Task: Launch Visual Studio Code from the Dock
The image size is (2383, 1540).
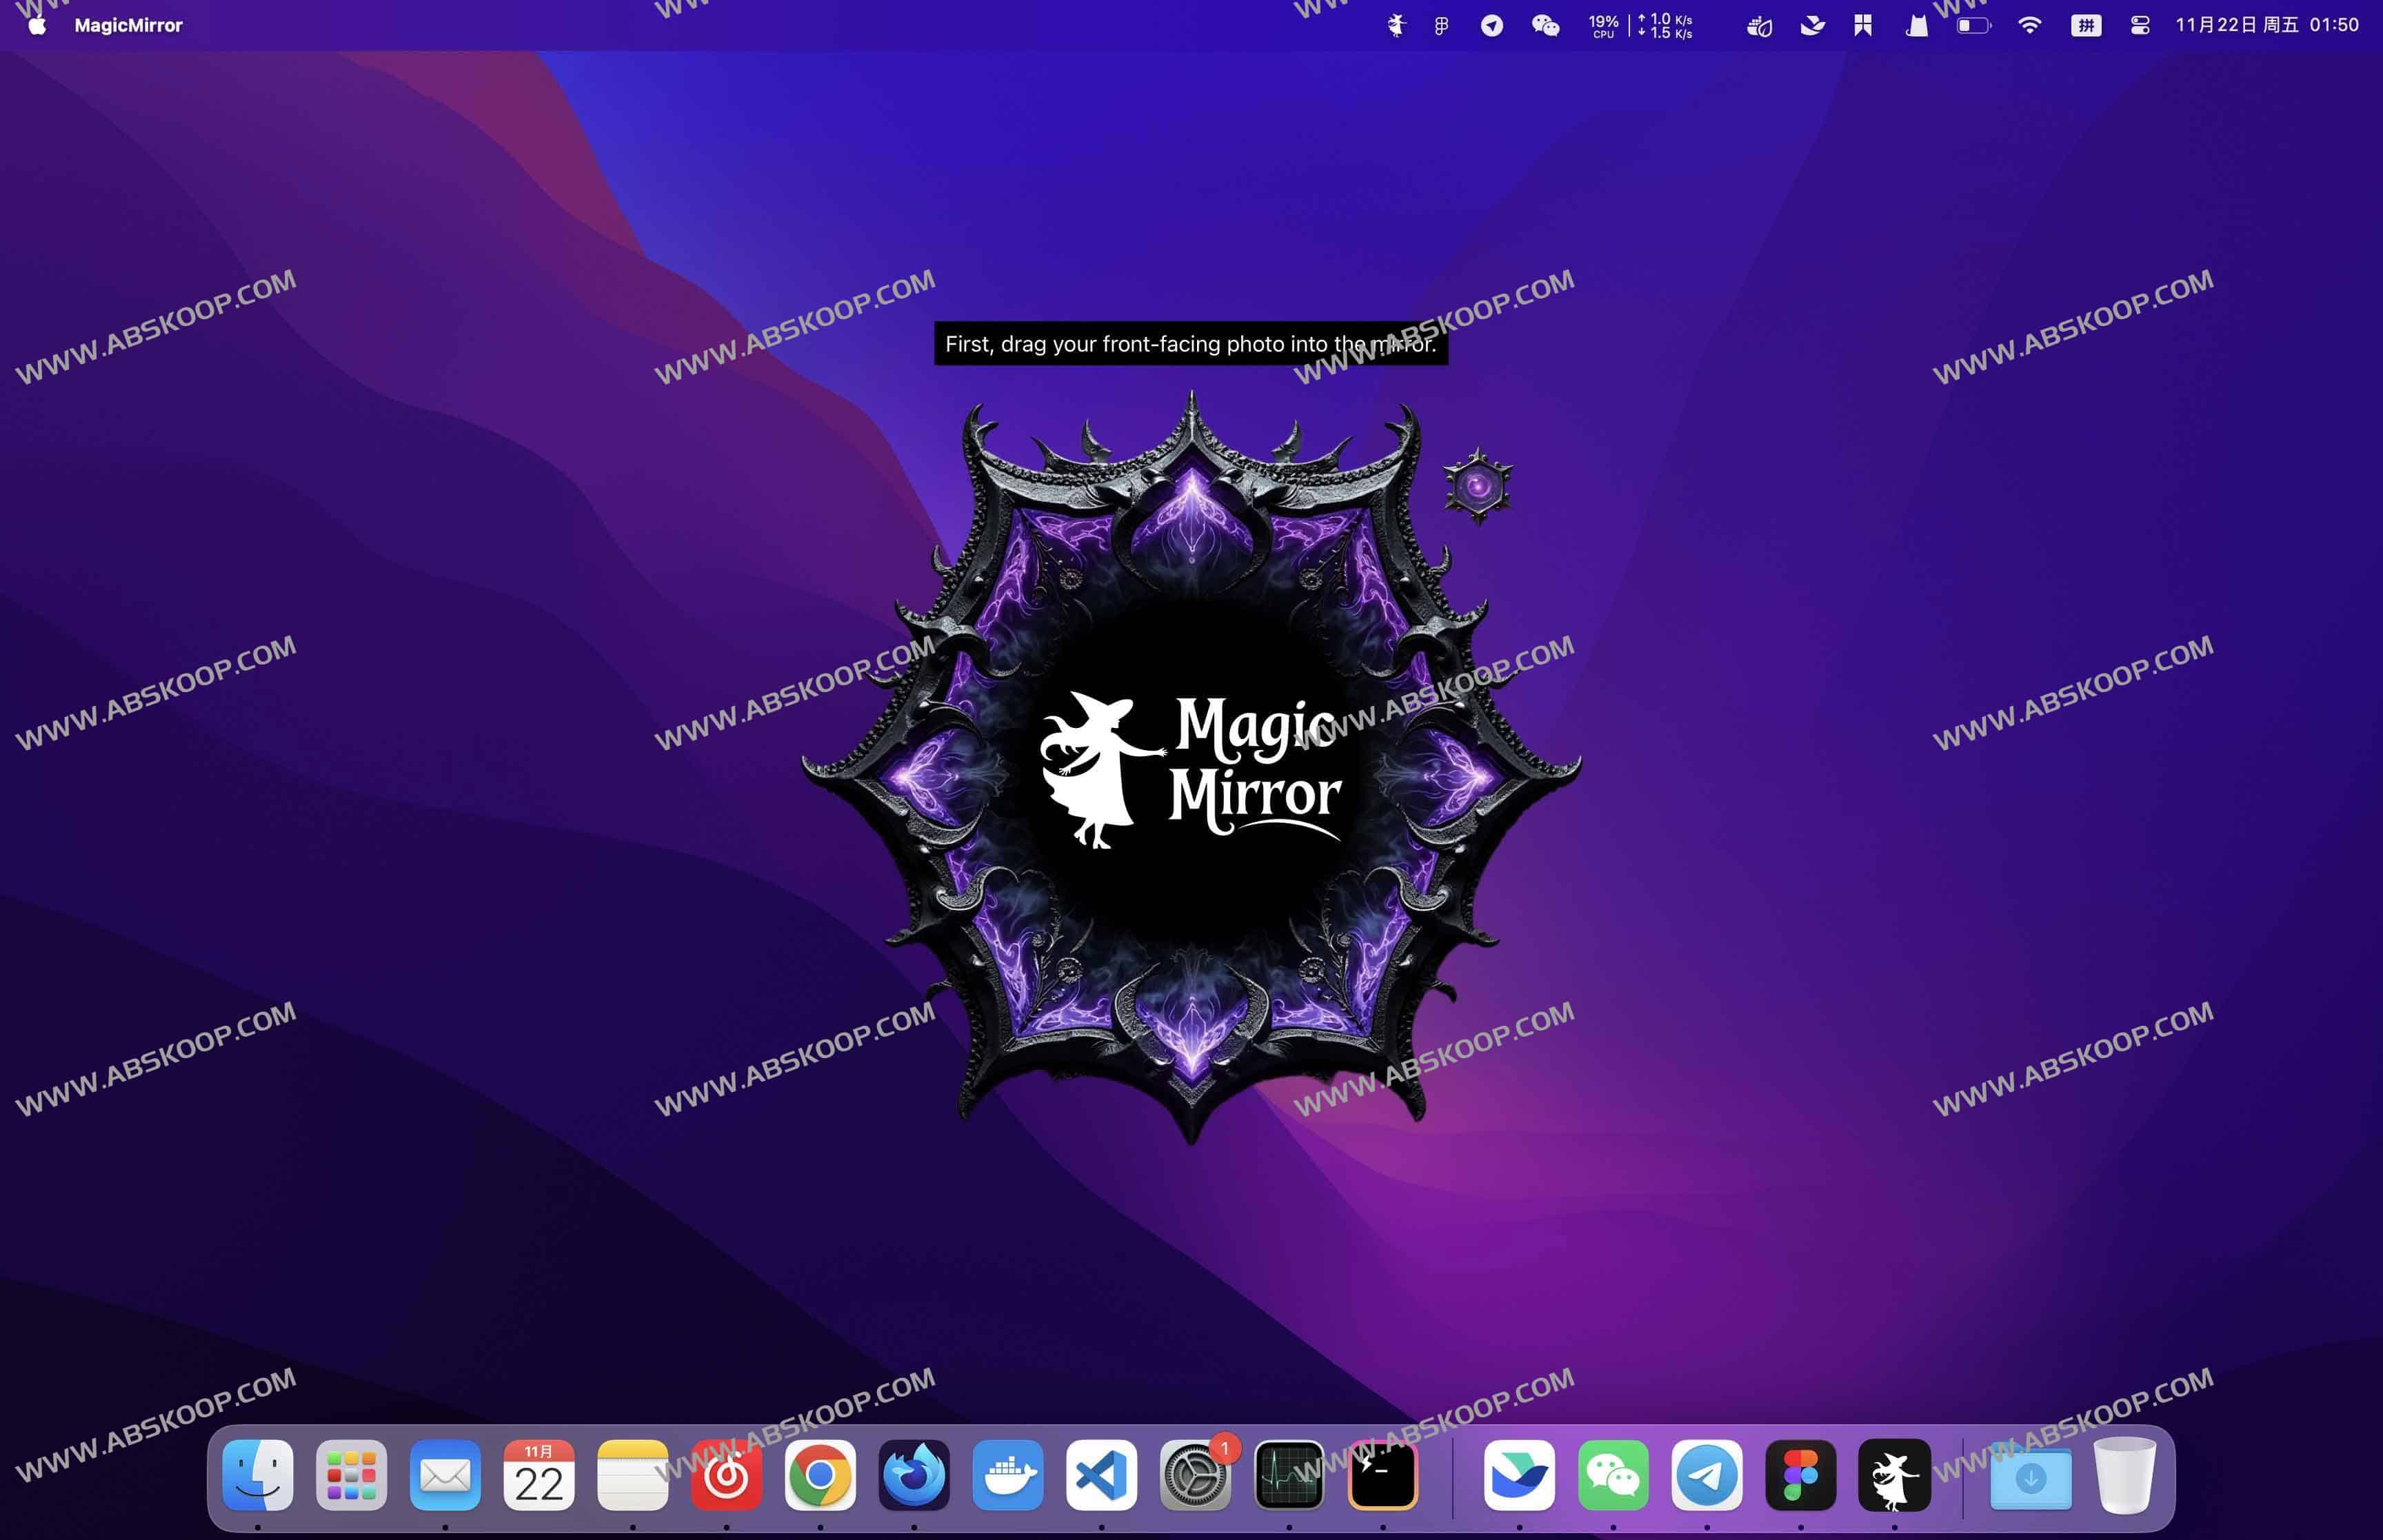Action: [1101, 1475]
